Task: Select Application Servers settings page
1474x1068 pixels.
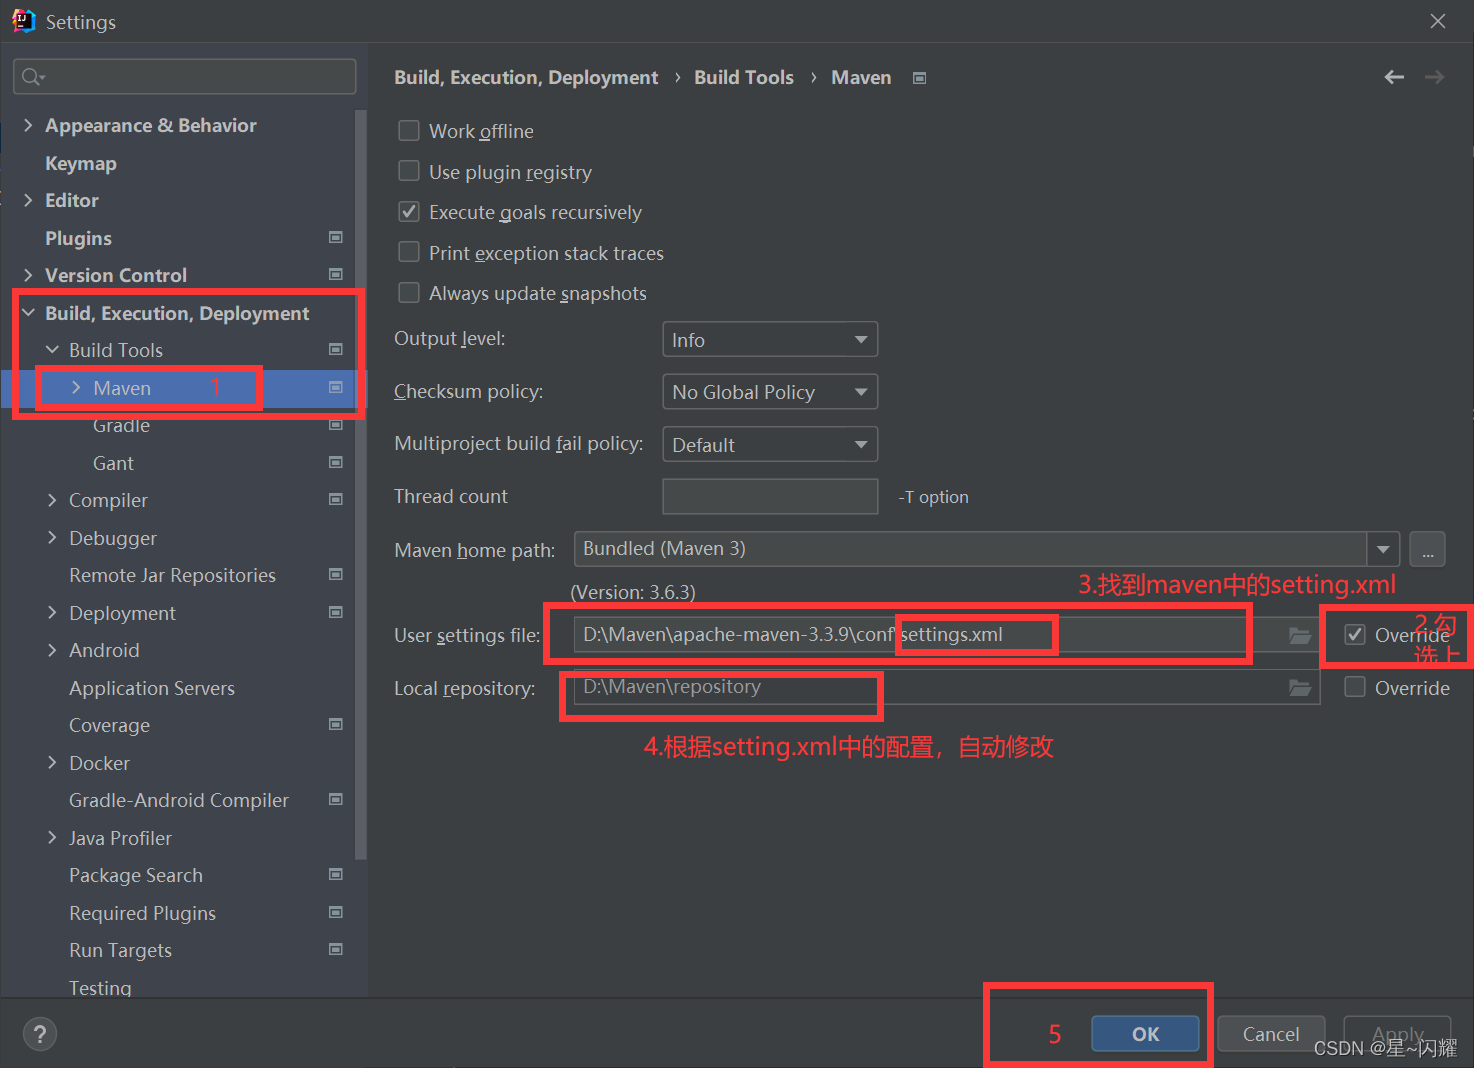Action: pyautogui.click(x=152, y=688)
